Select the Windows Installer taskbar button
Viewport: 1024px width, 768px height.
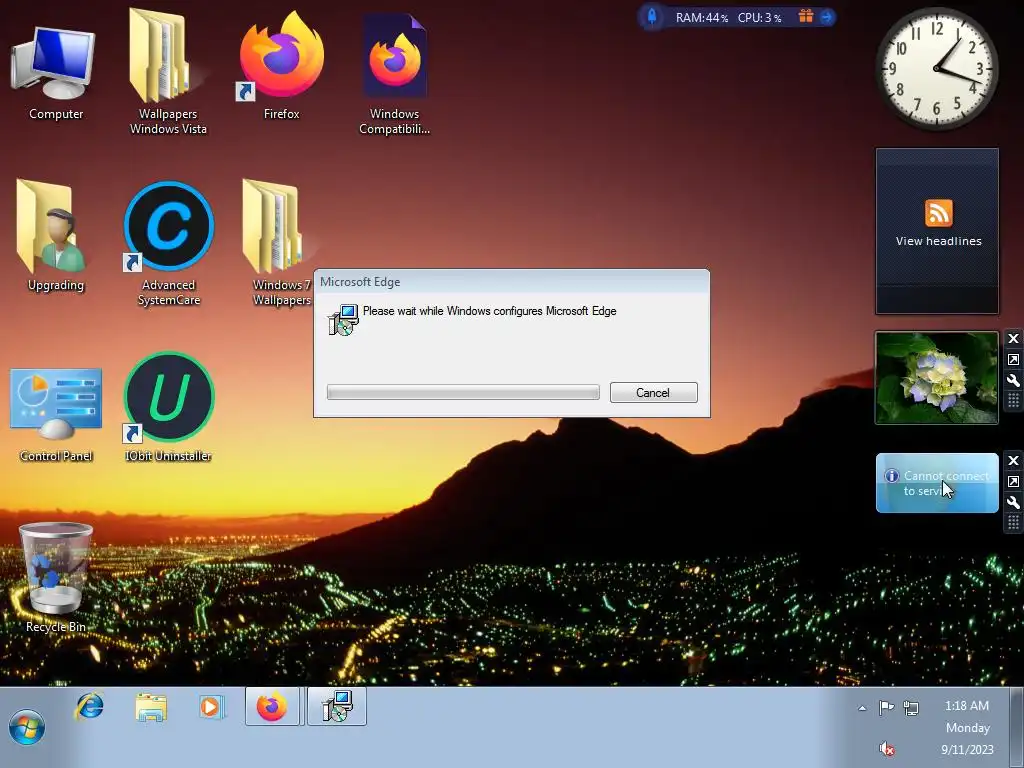(x=337, y=707)
